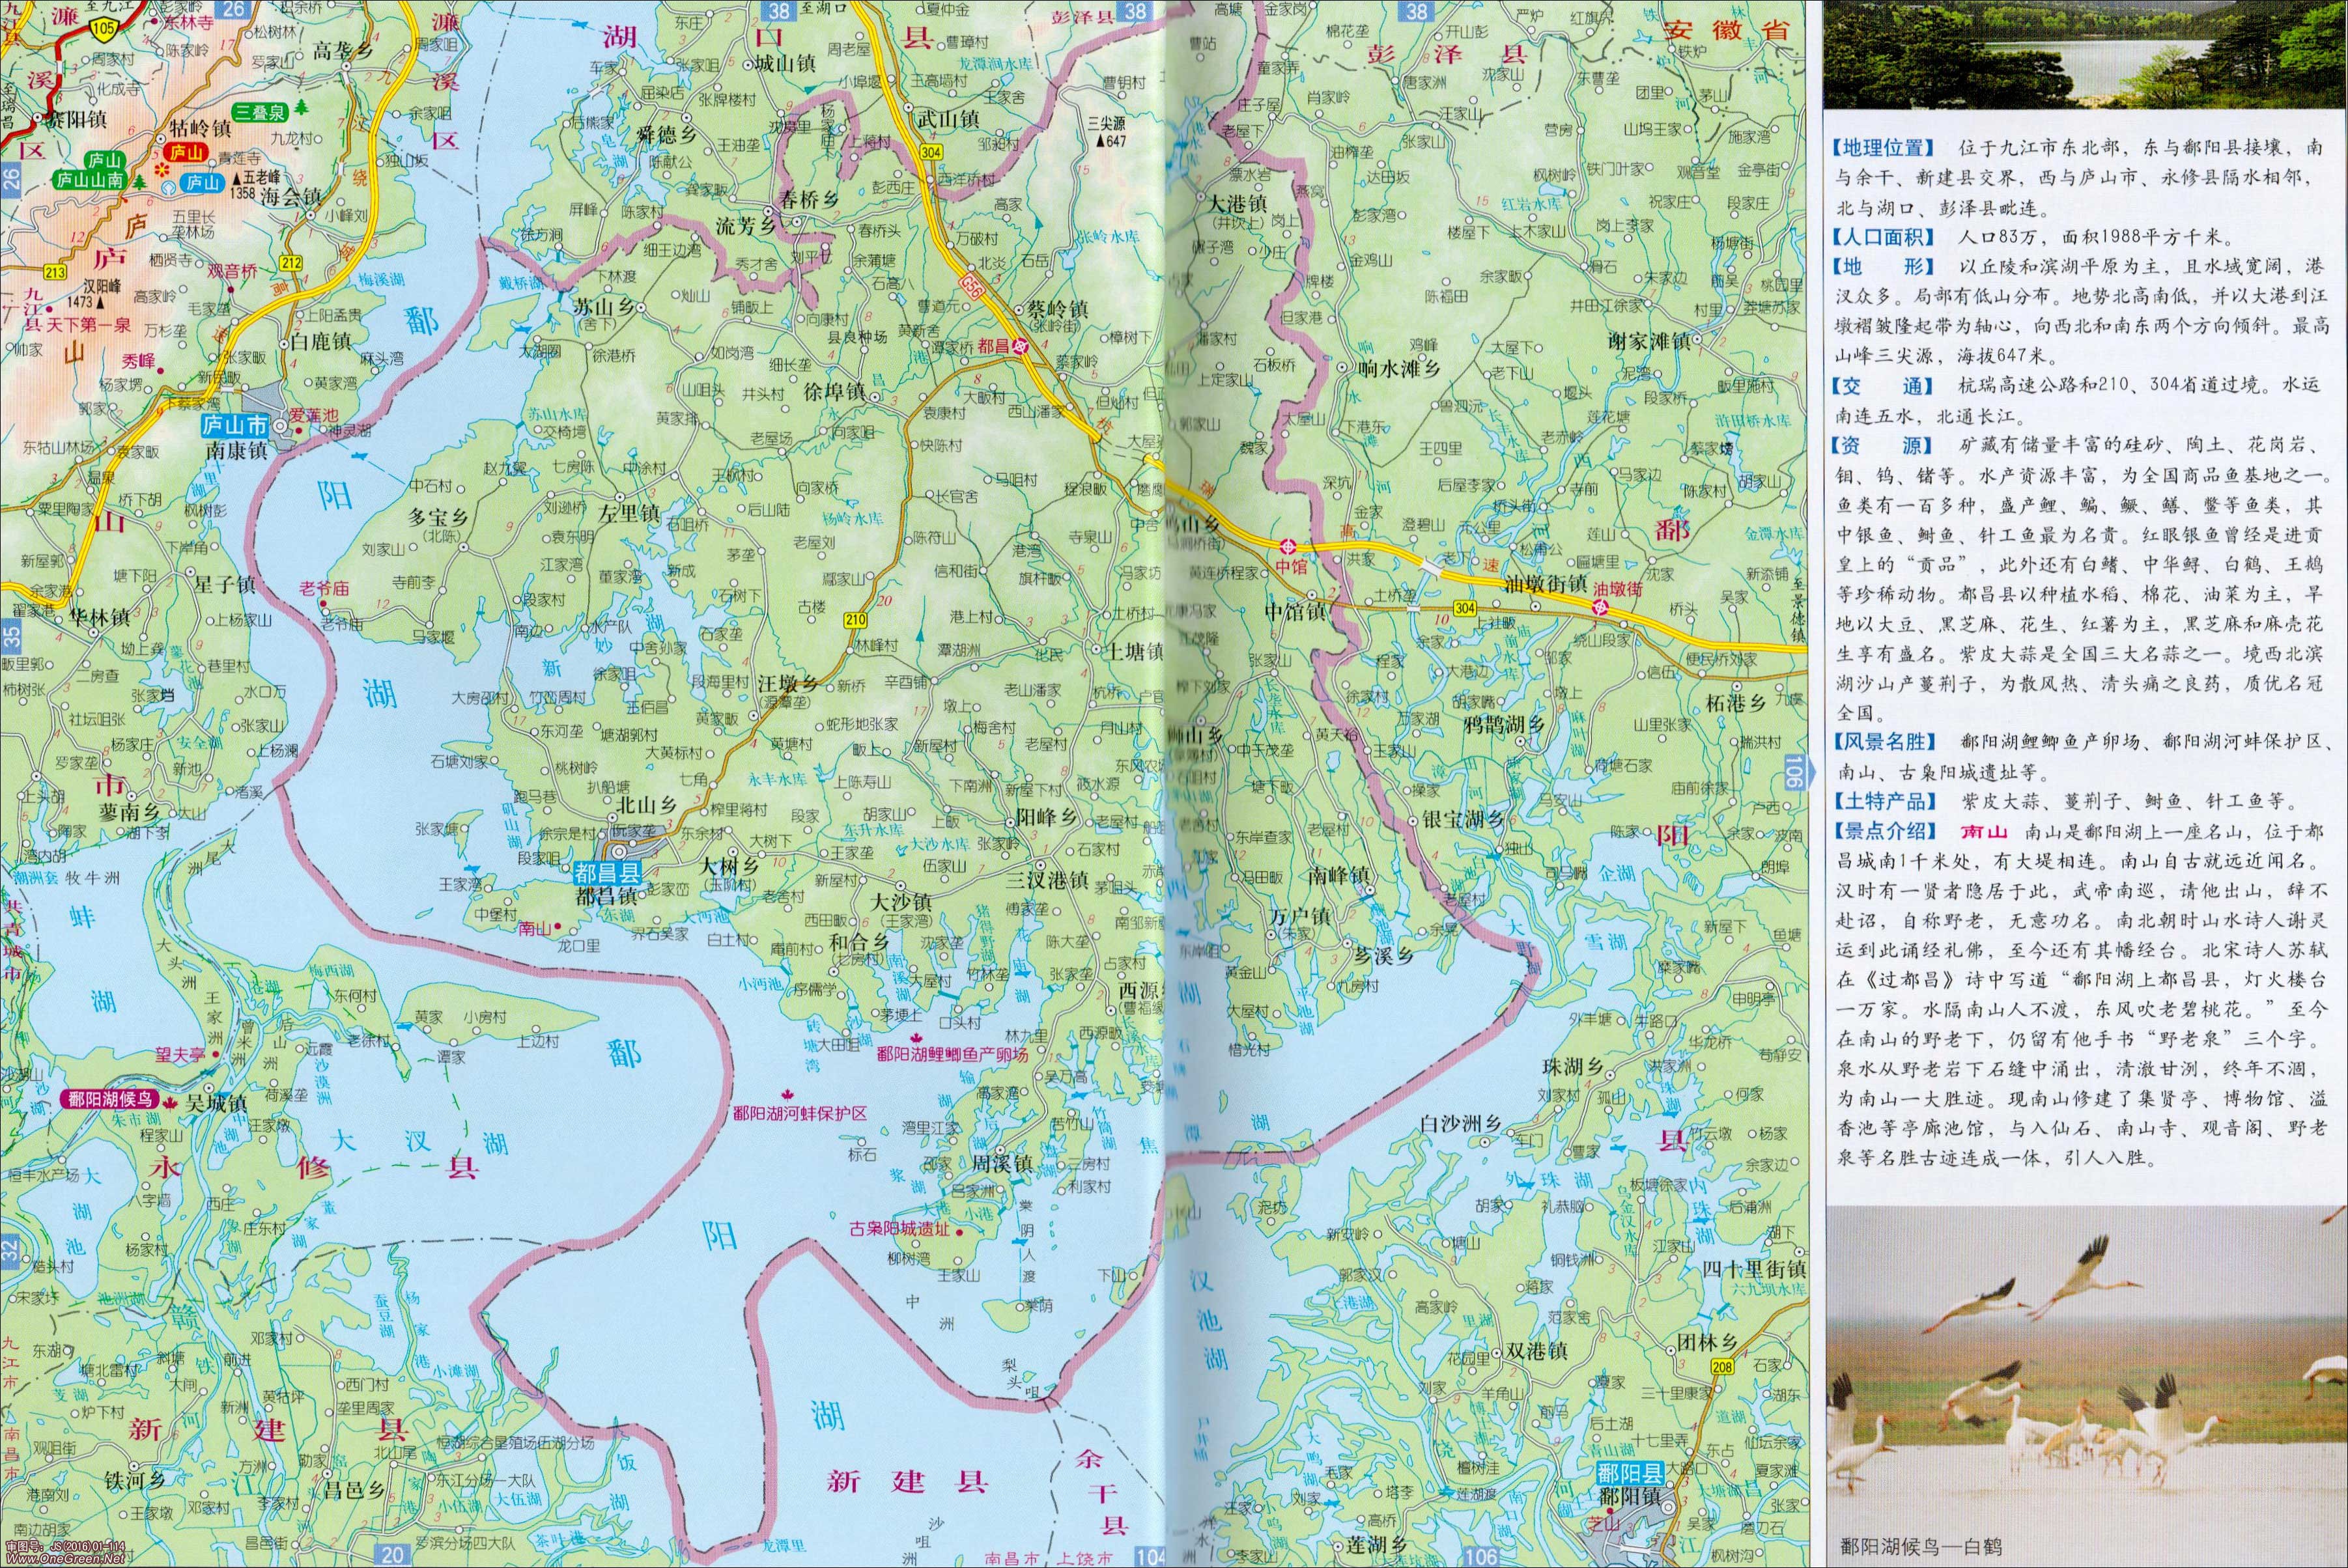This screenshot has height=1568, width=2348.
Task: Select the blue 都昌县 county label
Action: [x=607, y=873]
